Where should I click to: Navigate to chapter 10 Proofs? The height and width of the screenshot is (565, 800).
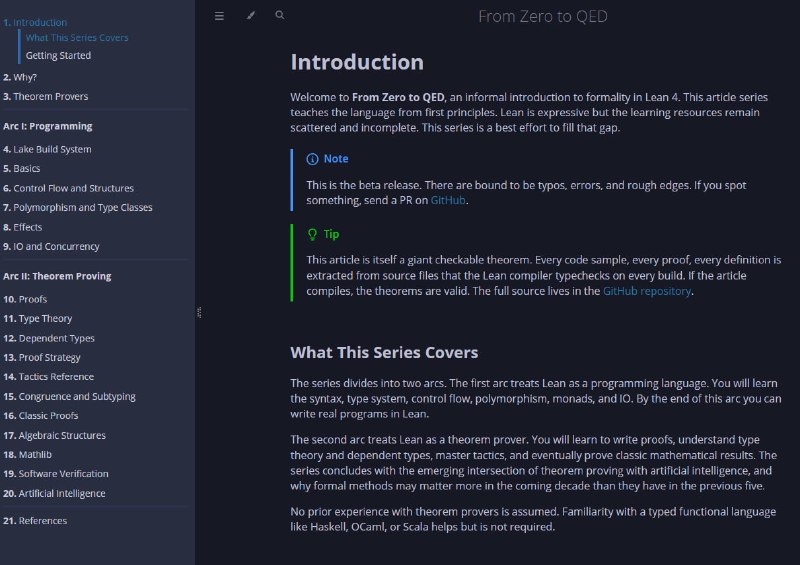(25, 299)
